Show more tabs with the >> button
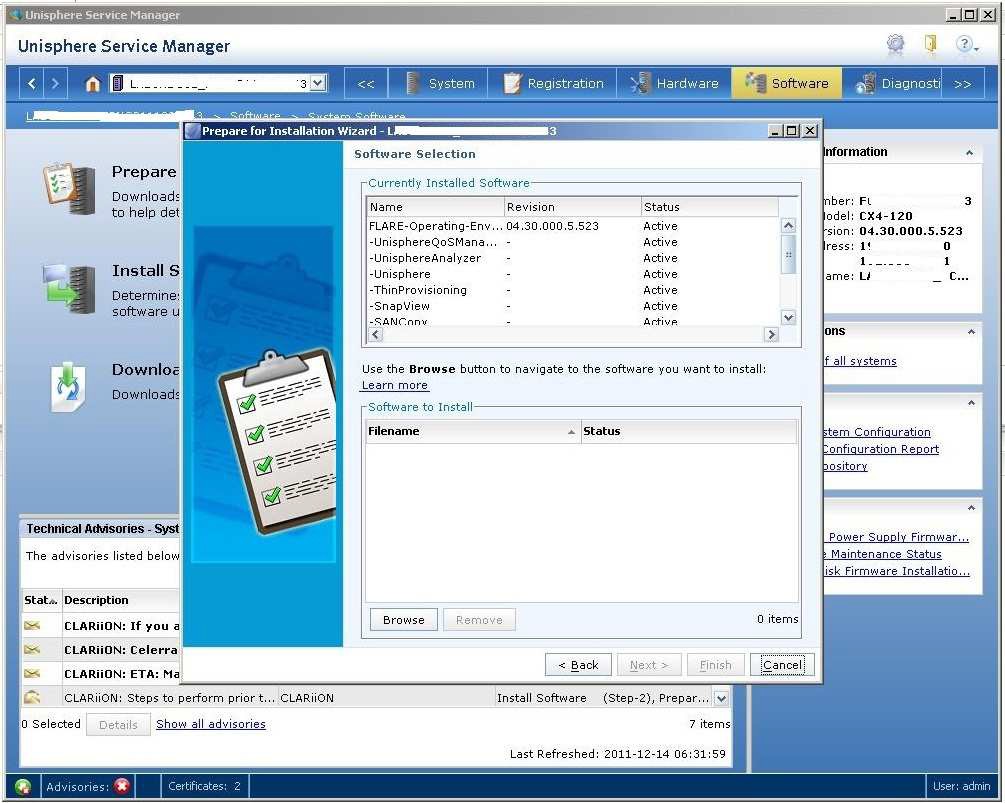Screen dimensions: 1005x803 point(963,83)
